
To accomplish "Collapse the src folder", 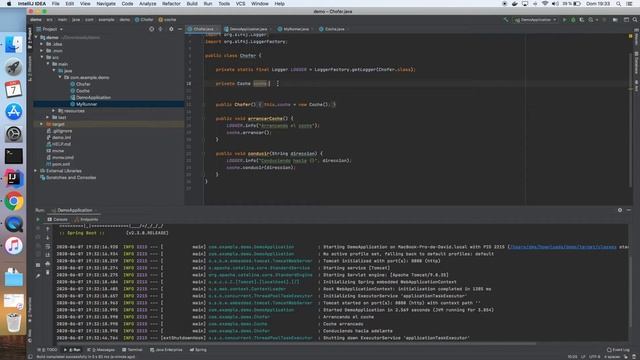I will pyautogui.click(x=42, y=57).
